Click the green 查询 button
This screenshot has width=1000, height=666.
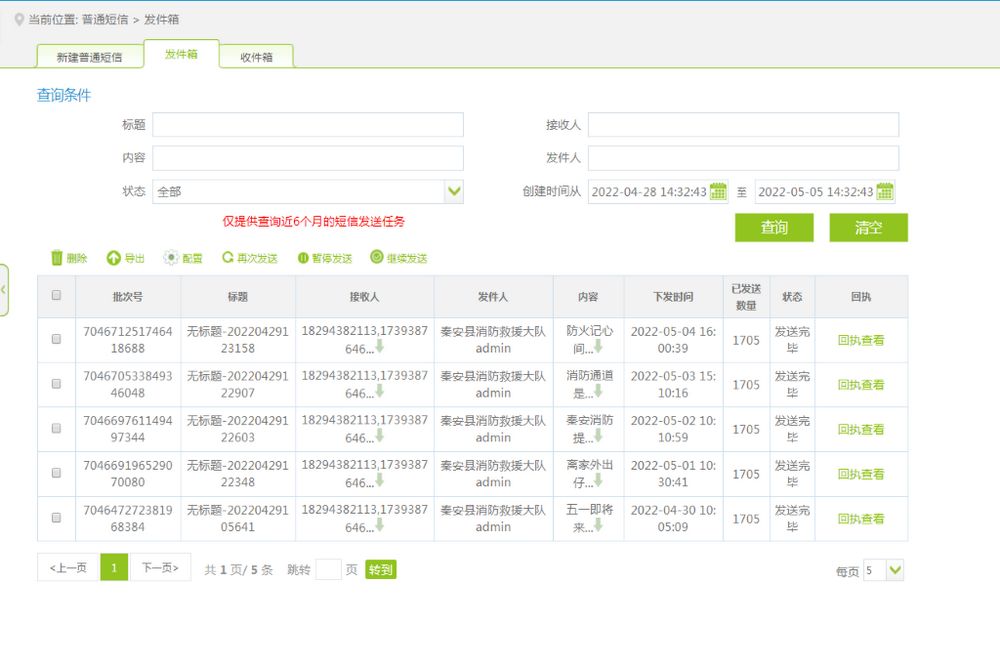click(x=774, y=227)
